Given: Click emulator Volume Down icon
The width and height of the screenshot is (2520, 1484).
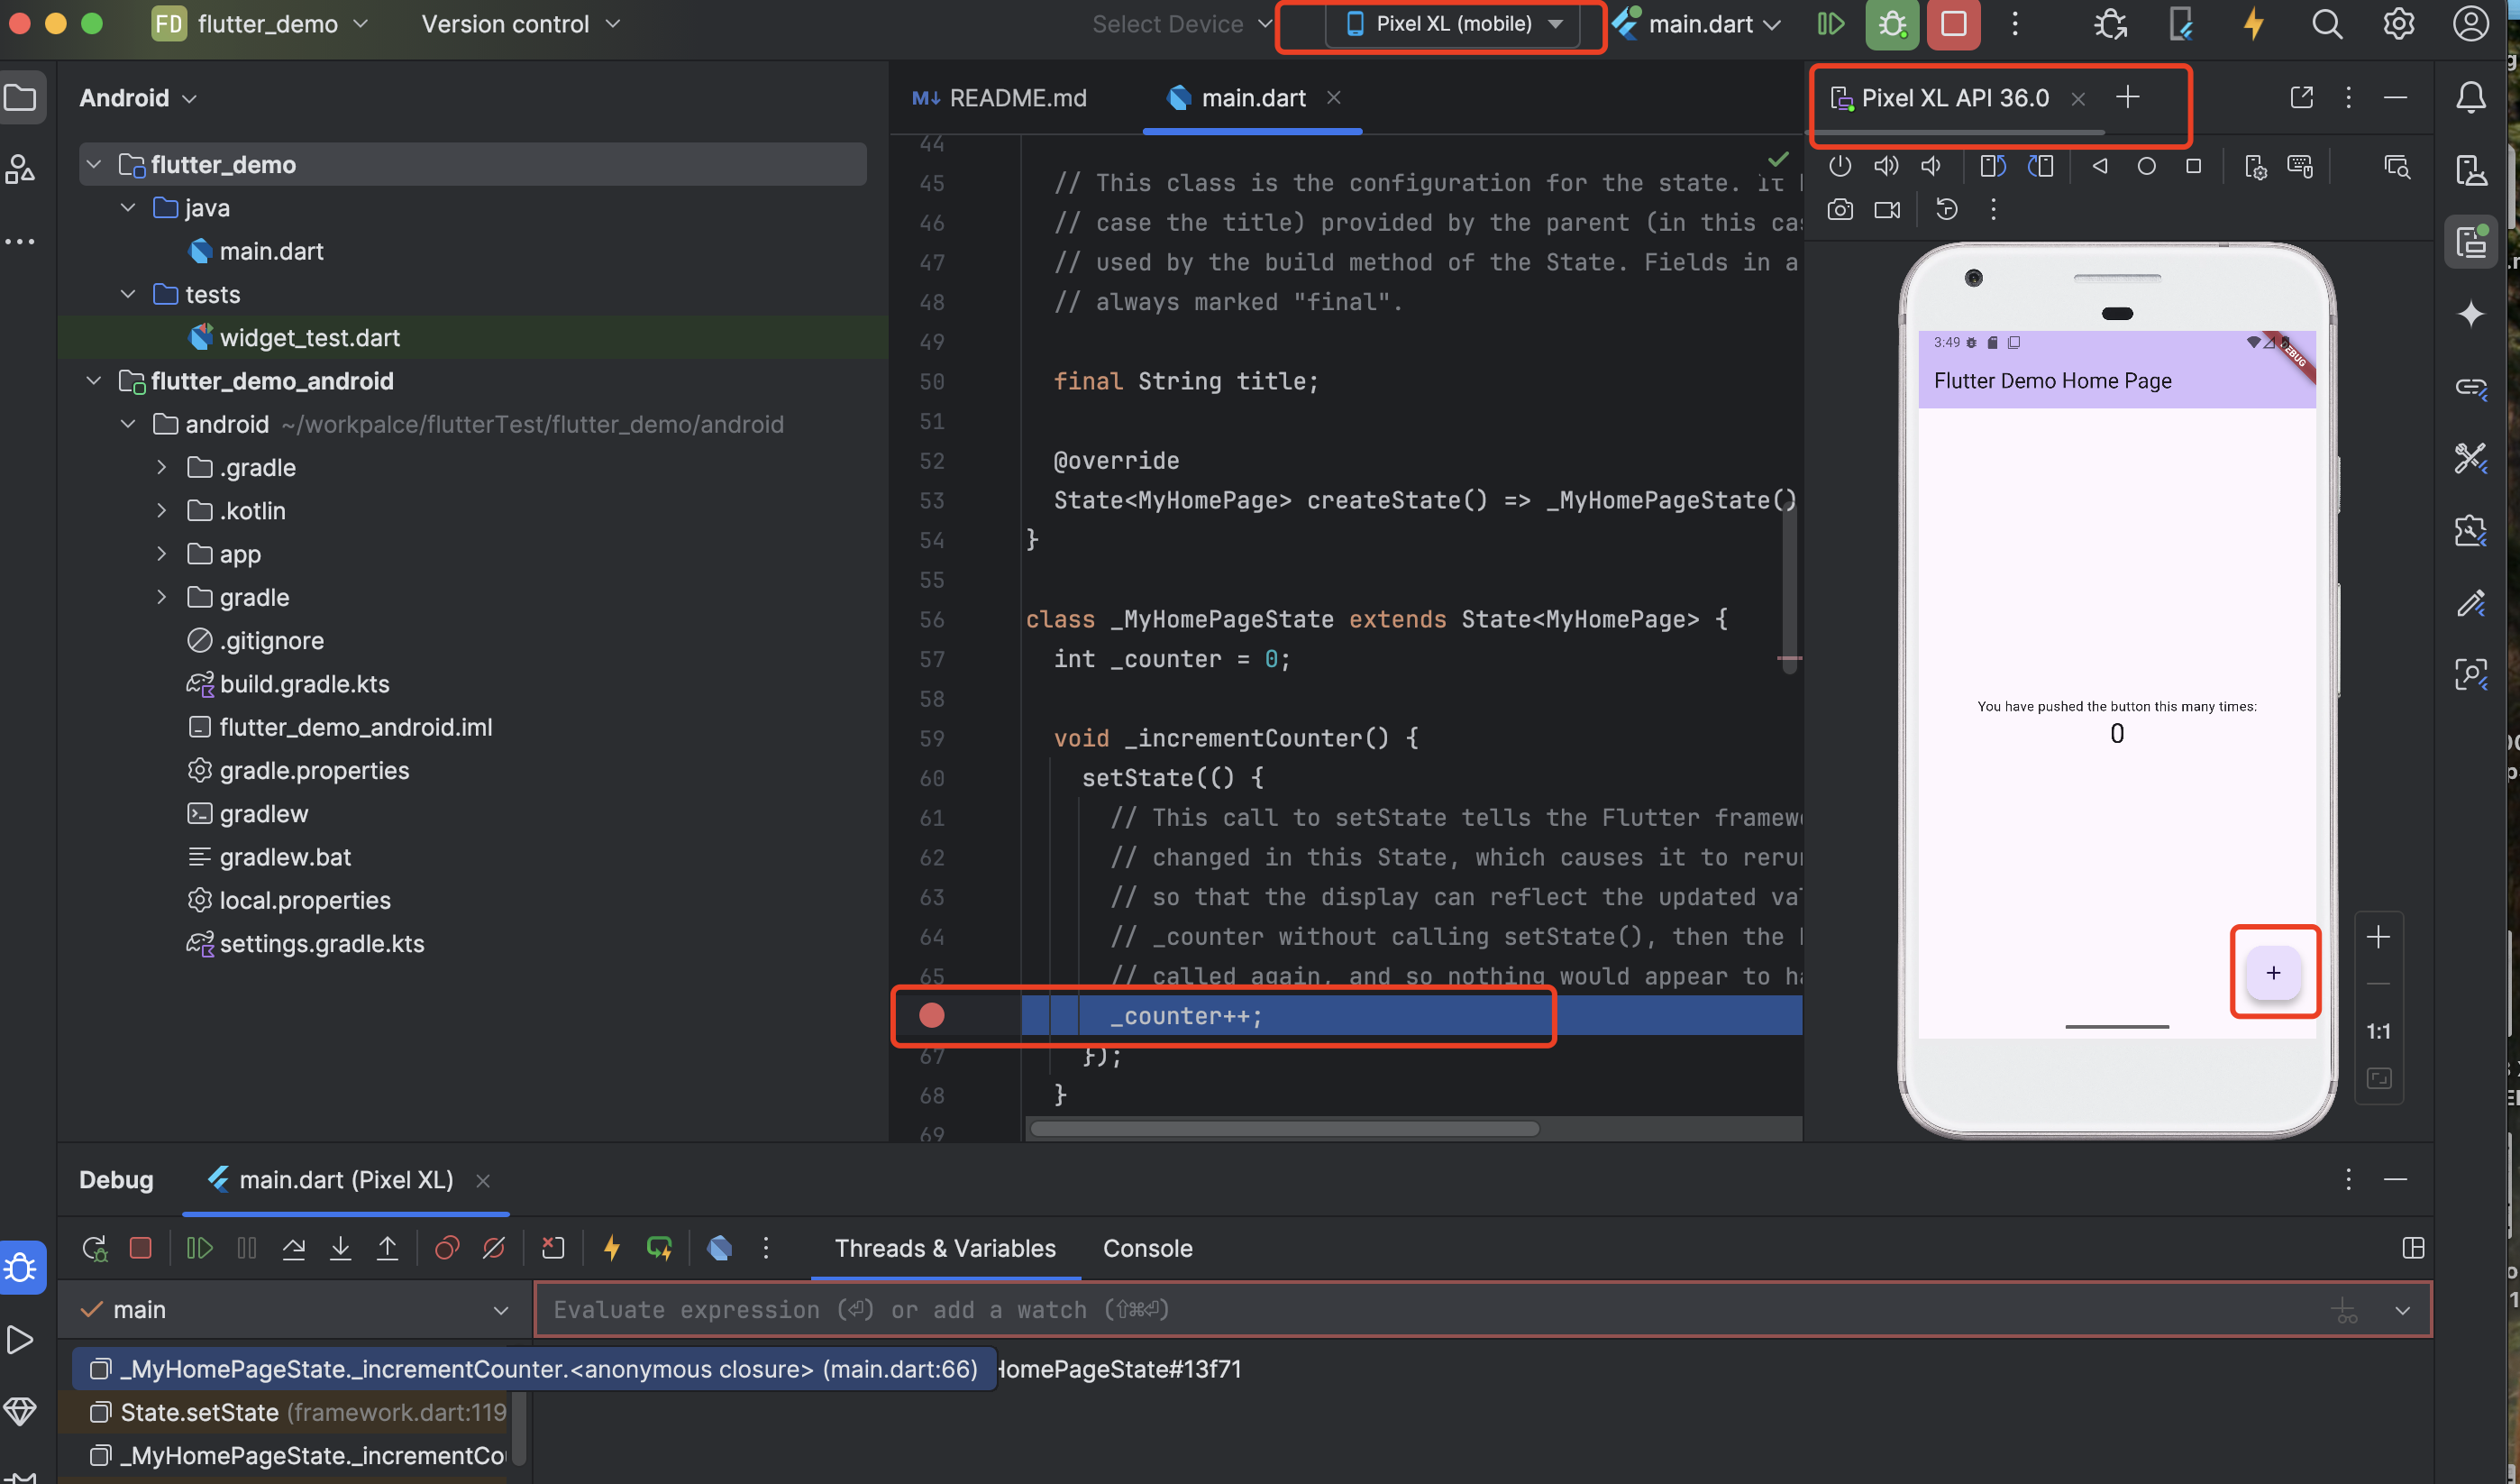Looking at the screenshot, I should (x=1932, y=166).
